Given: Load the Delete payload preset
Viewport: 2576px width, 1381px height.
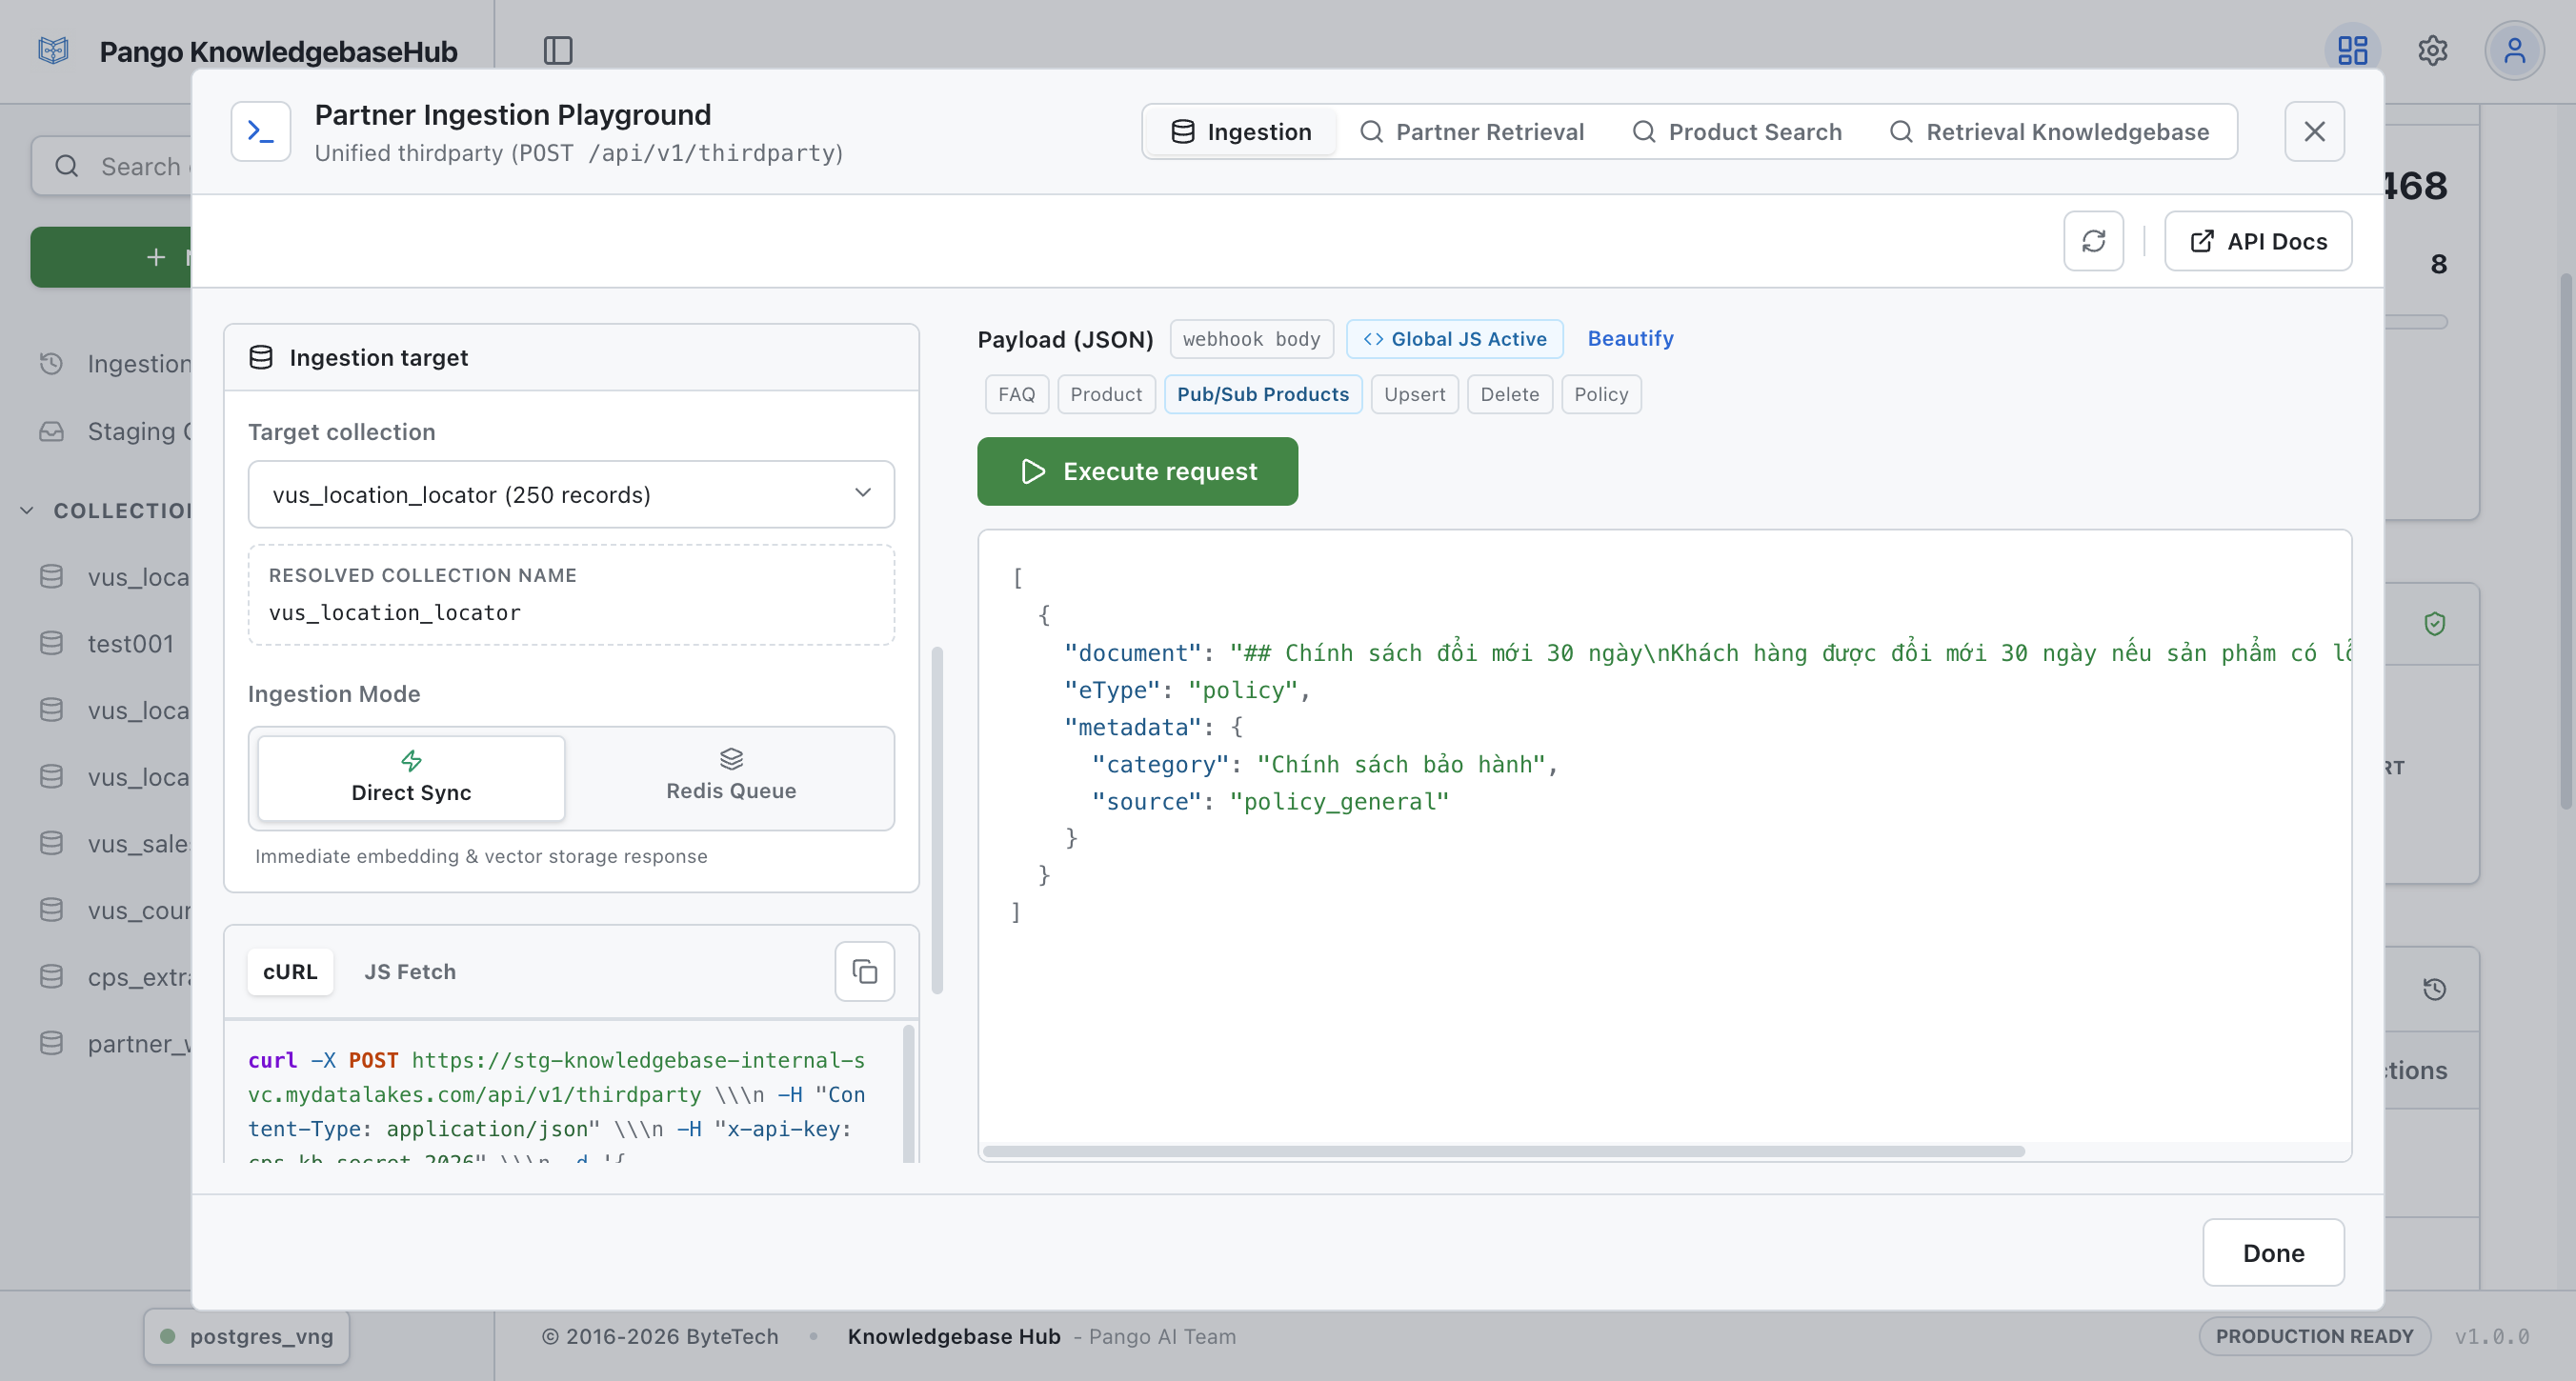Looking at the screenshot, I should (x=1509, y=394).
